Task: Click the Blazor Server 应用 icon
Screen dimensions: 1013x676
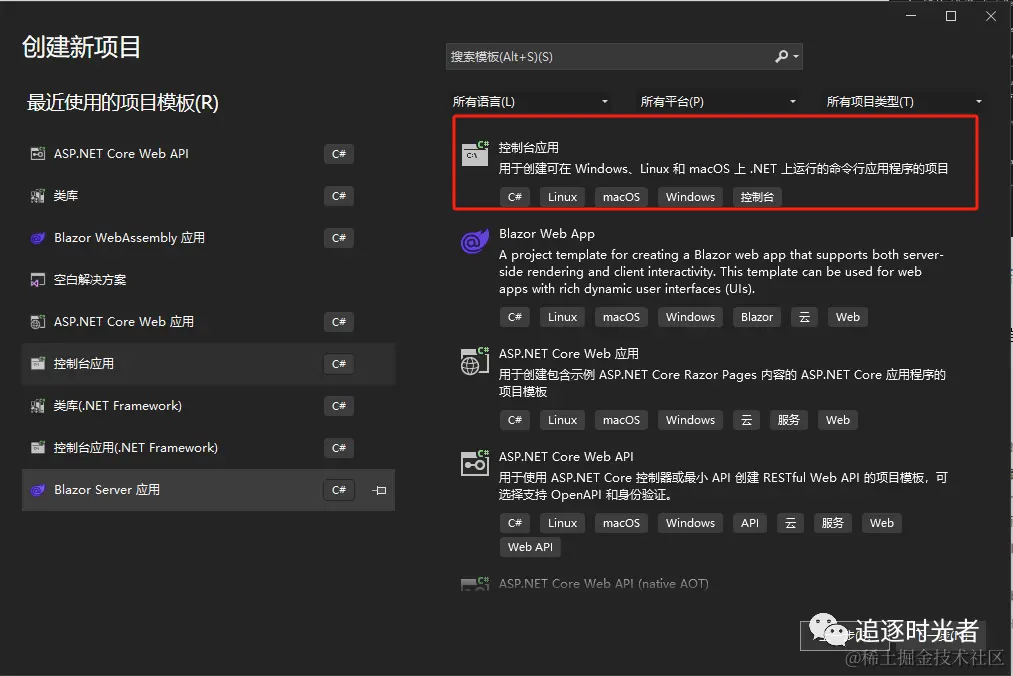Action: [x=38, y=490]
